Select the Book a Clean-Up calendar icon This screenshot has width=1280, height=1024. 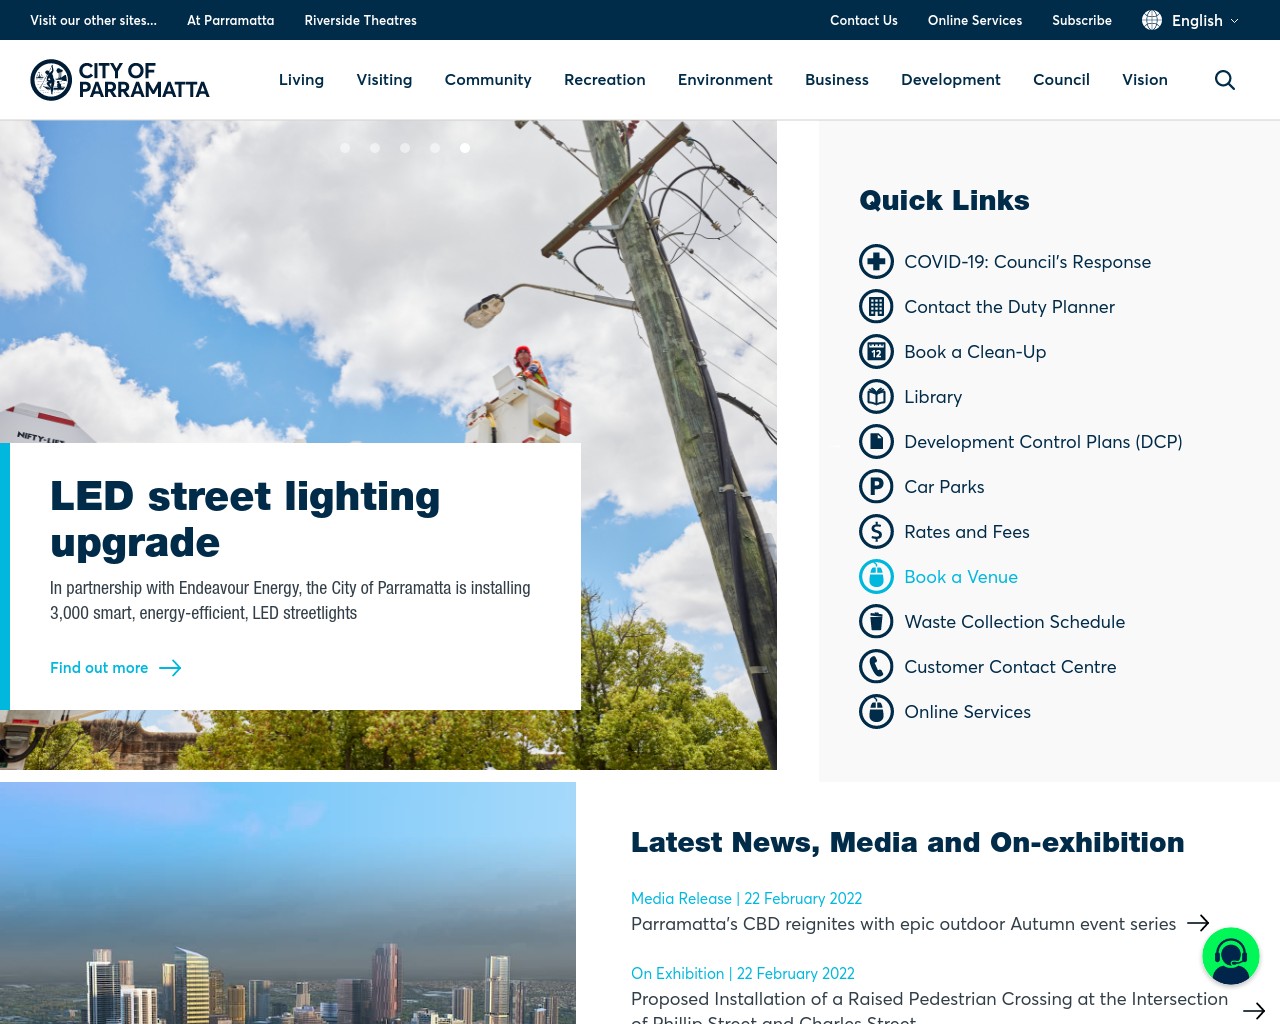tap(876, 351)
